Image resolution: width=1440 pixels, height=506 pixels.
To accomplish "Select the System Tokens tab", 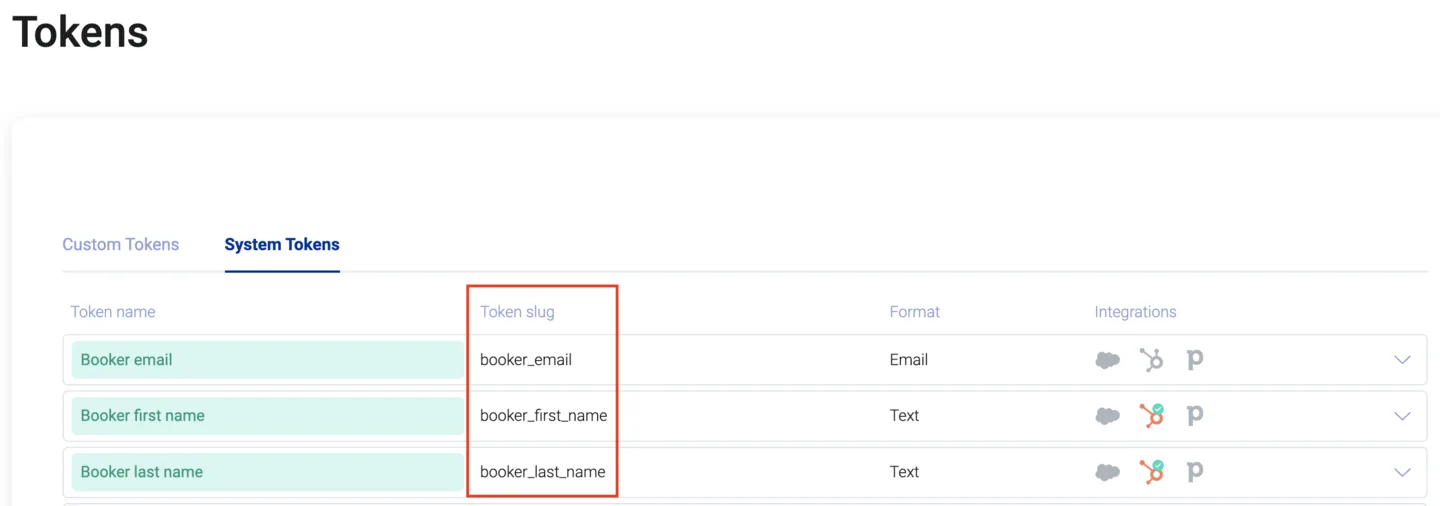I will click(x=282, y=244).
